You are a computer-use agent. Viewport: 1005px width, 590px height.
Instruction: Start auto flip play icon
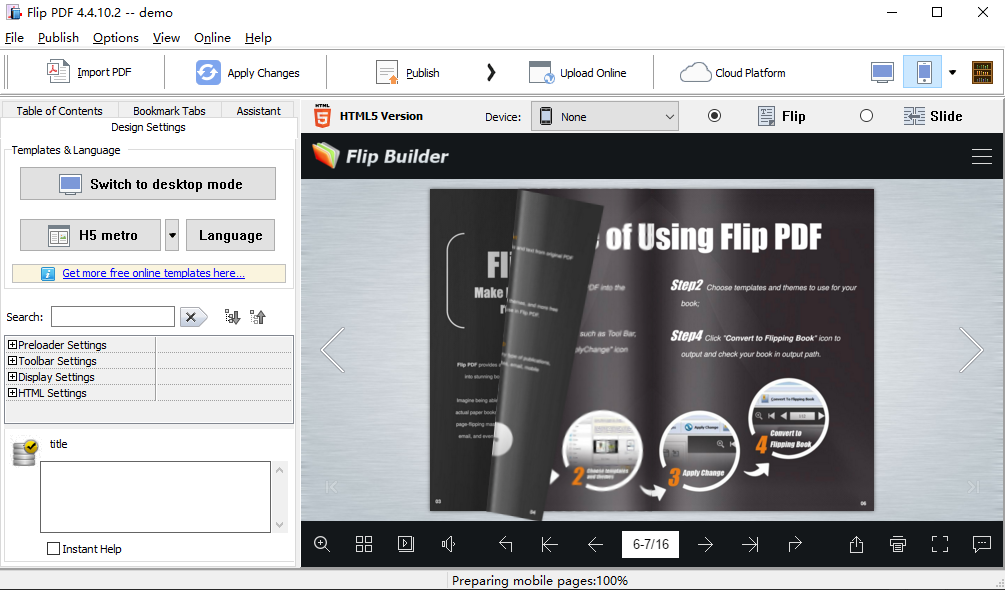click(x=406, y=545)
